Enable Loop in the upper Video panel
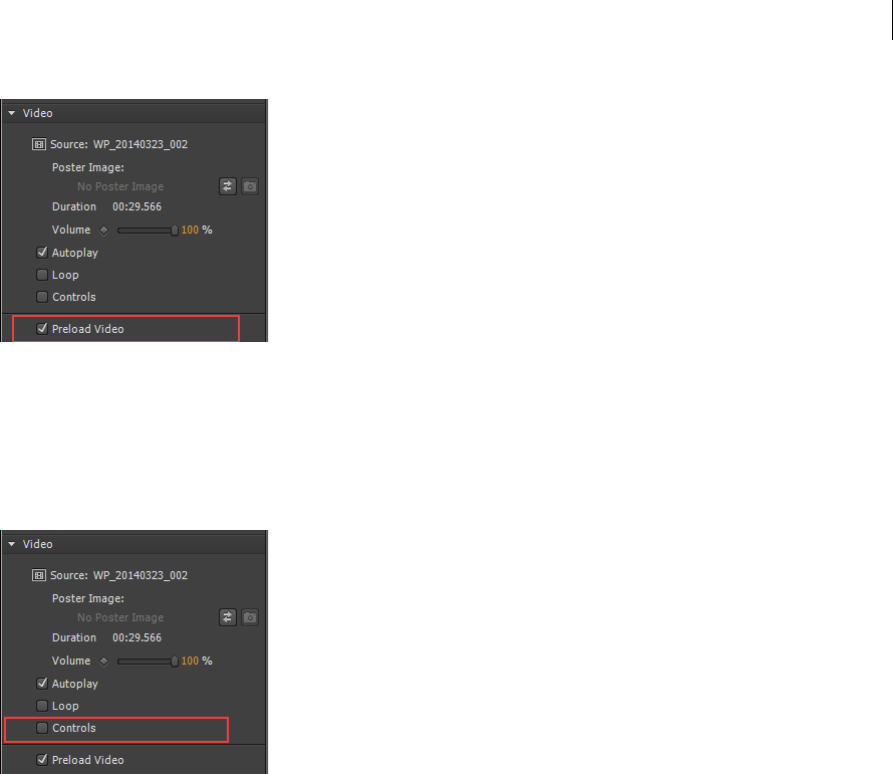The image size is (893, 774). click(42, 275)
